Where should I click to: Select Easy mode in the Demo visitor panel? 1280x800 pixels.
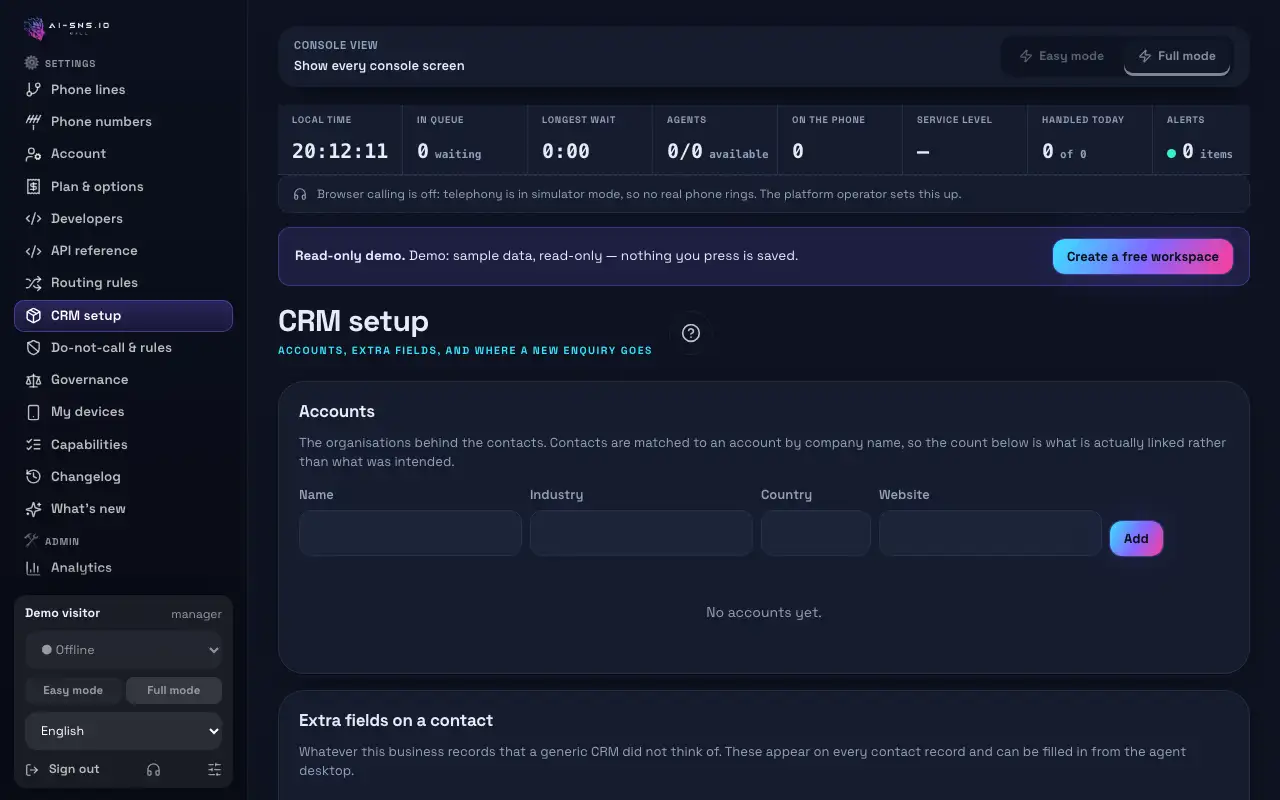73,690
